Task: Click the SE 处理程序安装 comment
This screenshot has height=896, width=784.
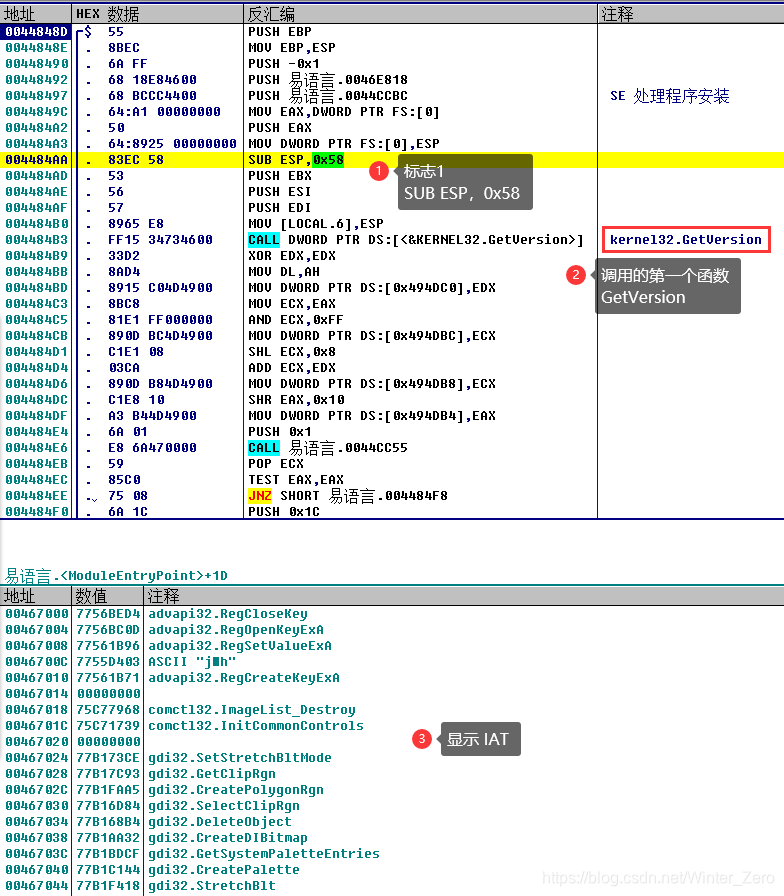Action: click(670, 96)
